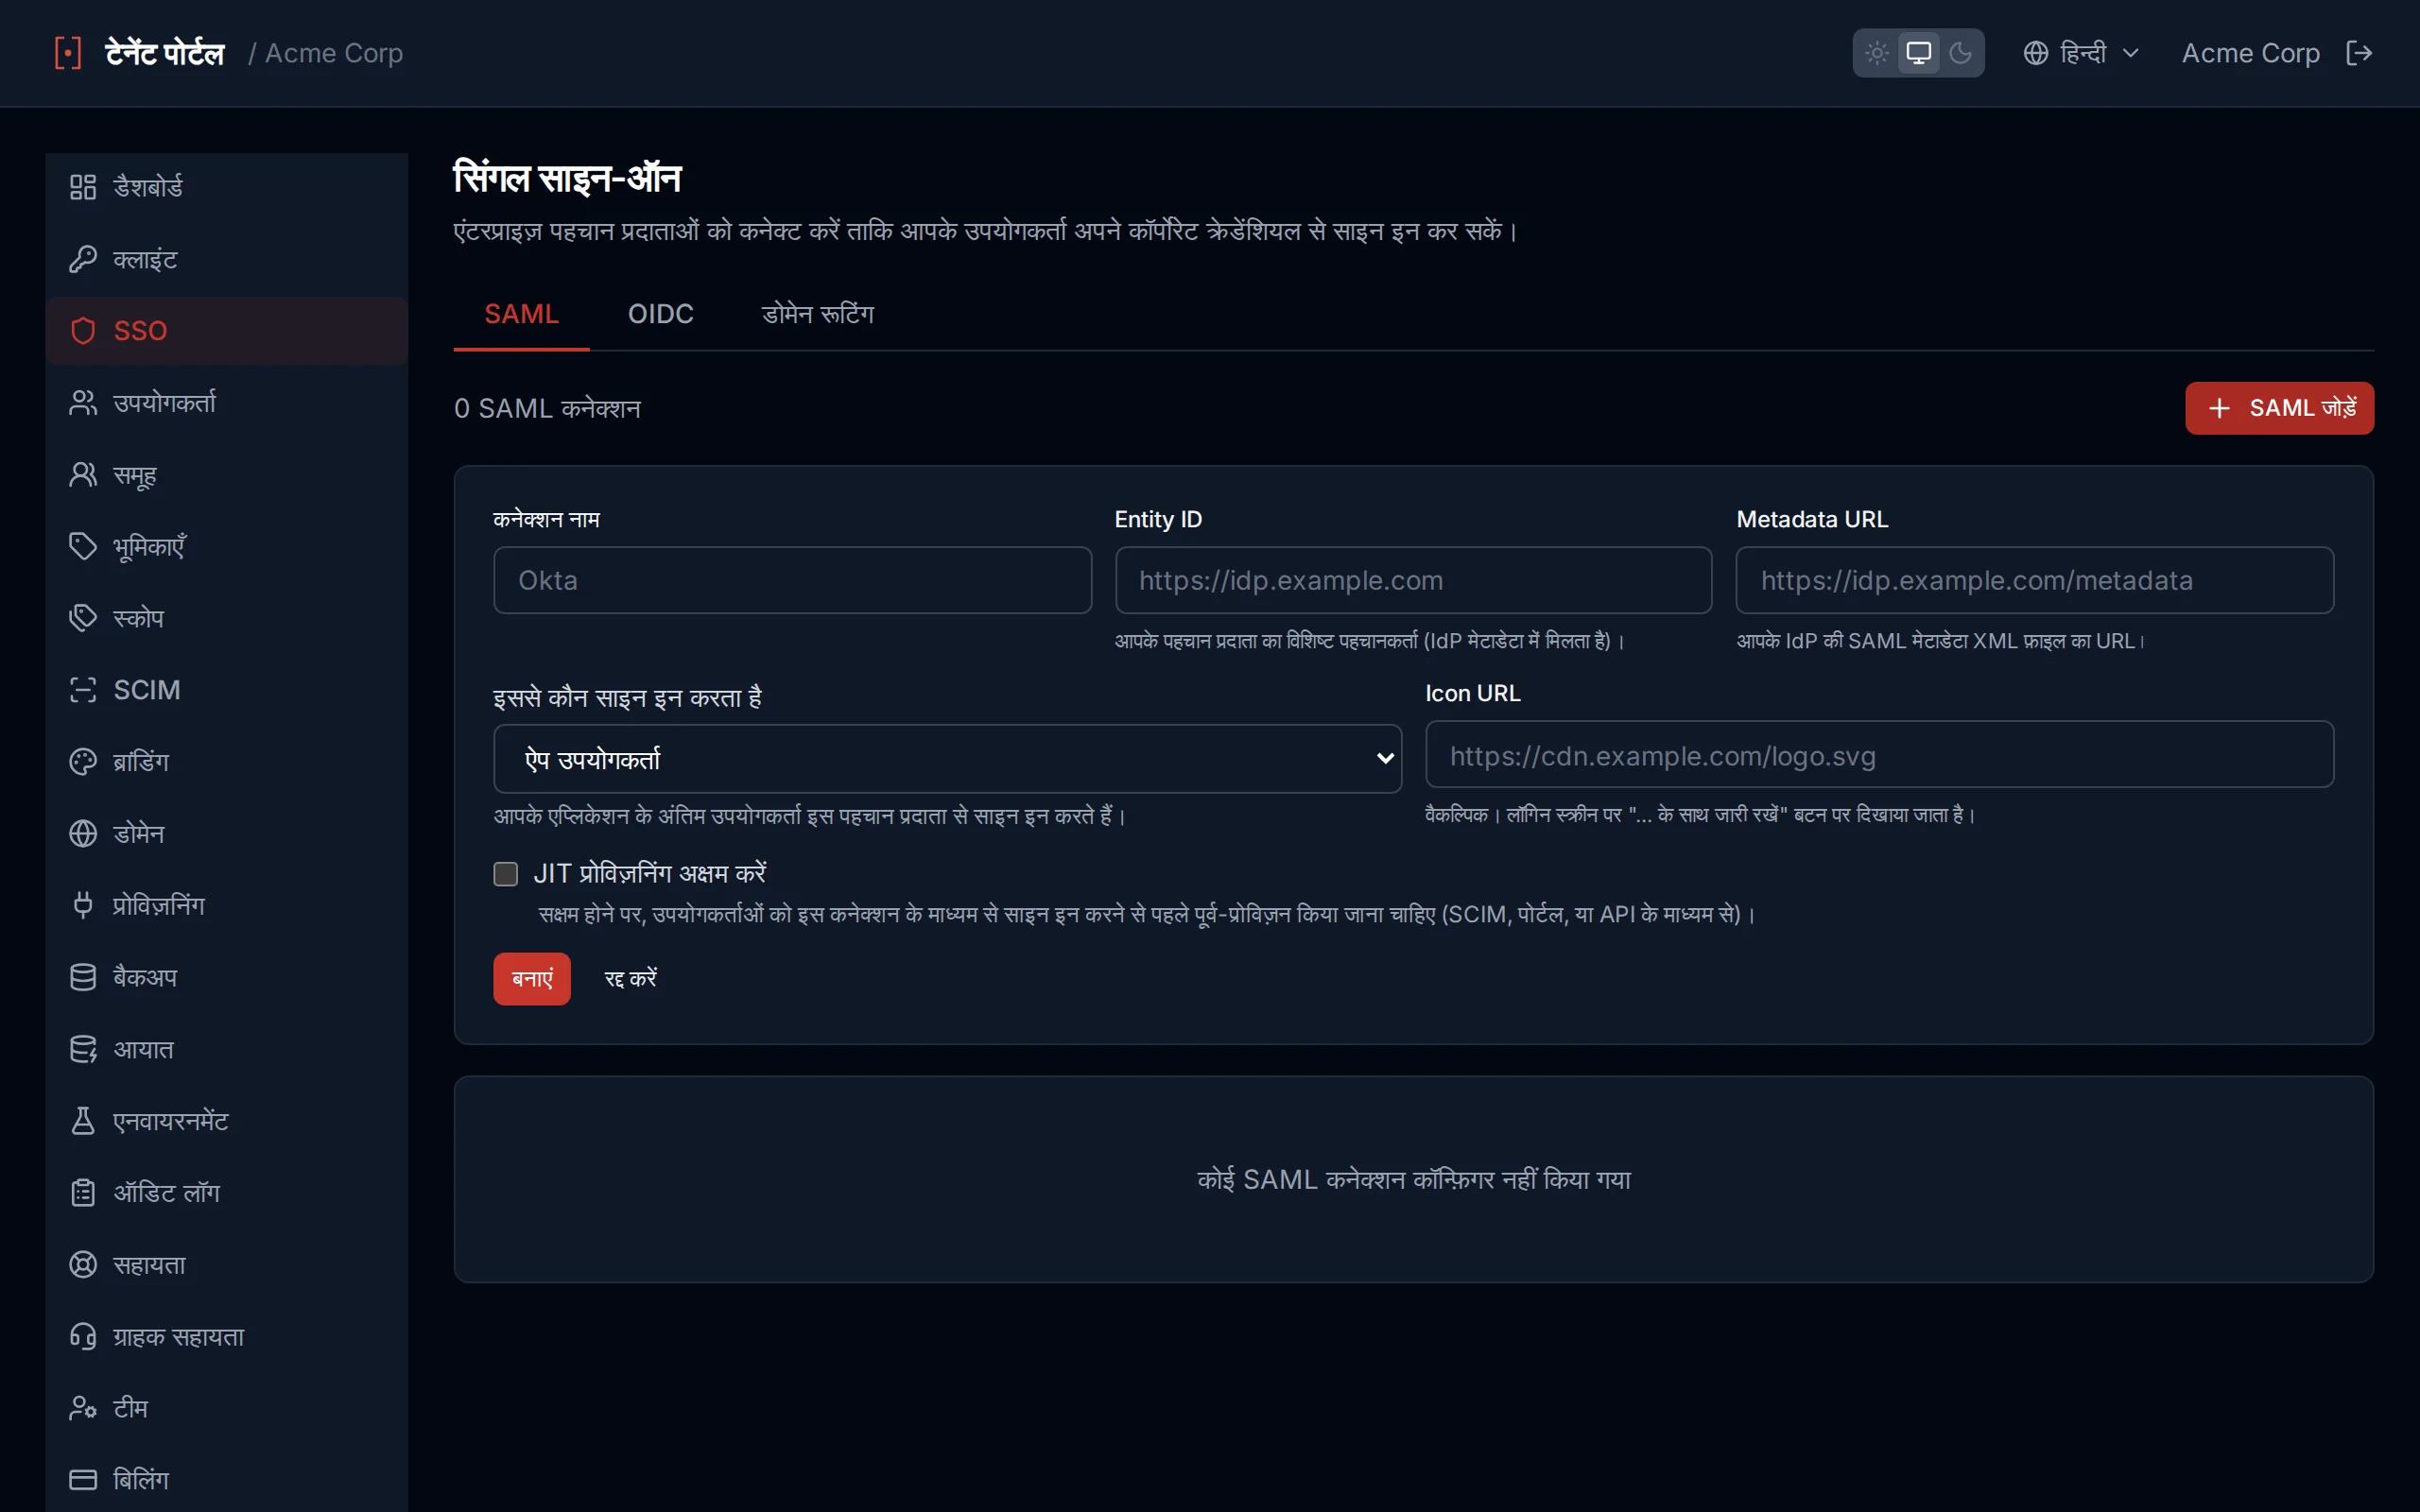Image resolution: width=2420 pixels, height=1512 pixels.
Task: Click the समूह sidebar label
Action: tap(135, 476)
